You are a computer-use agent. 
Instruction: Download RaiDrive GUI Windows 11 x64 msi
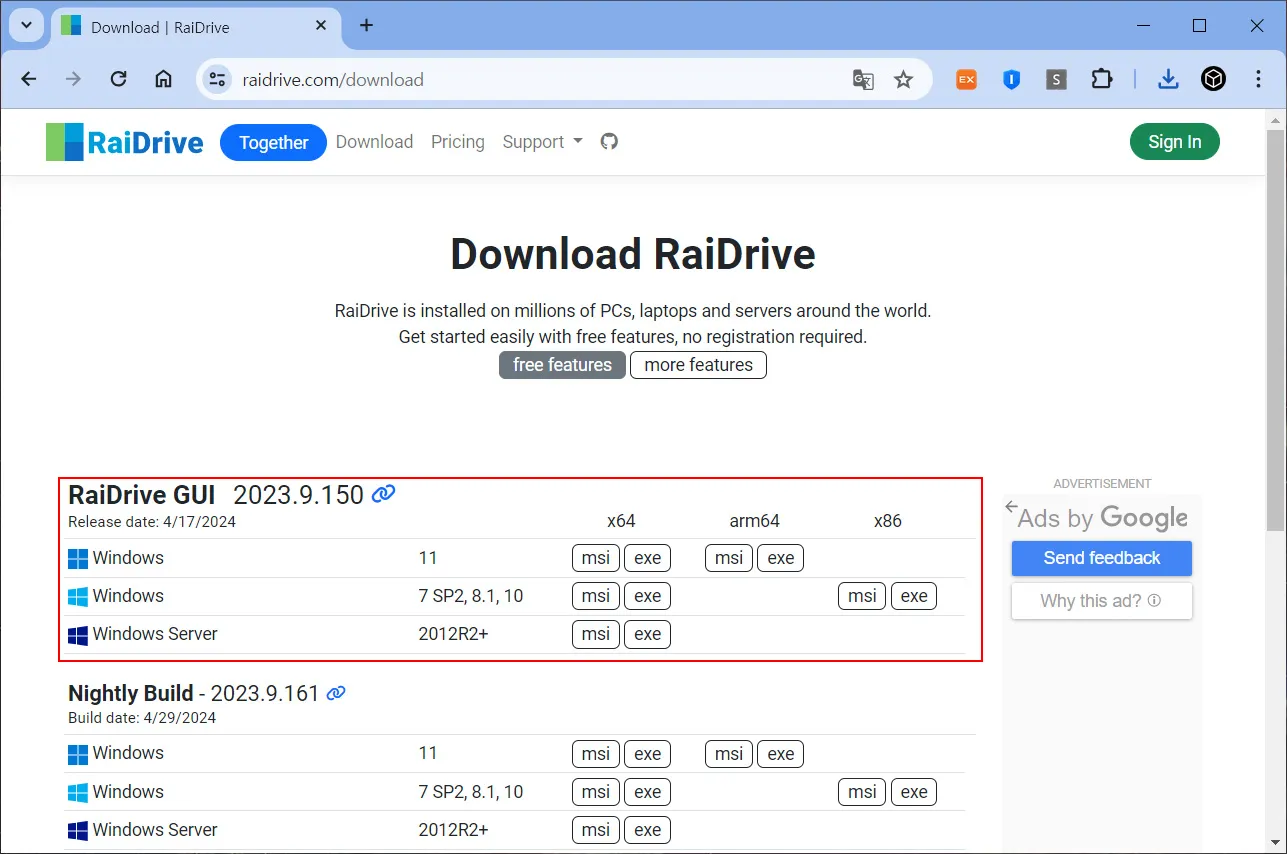click(x=596, y=558)
